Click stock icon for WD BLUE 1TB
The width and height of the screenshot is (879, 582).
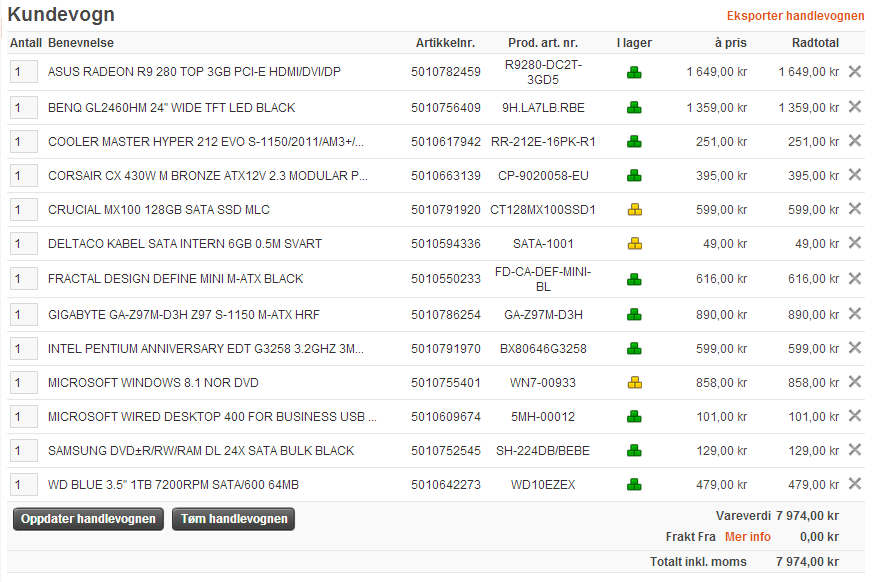[634, 484]
